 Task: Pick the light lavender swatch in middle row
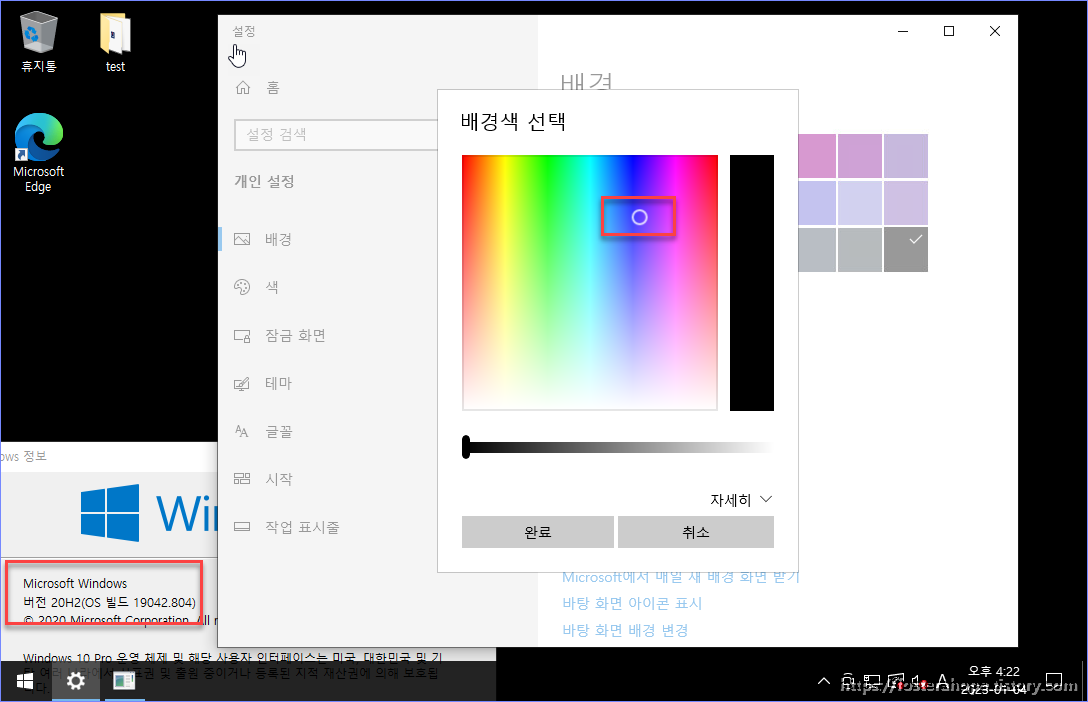tap(860, 203)
